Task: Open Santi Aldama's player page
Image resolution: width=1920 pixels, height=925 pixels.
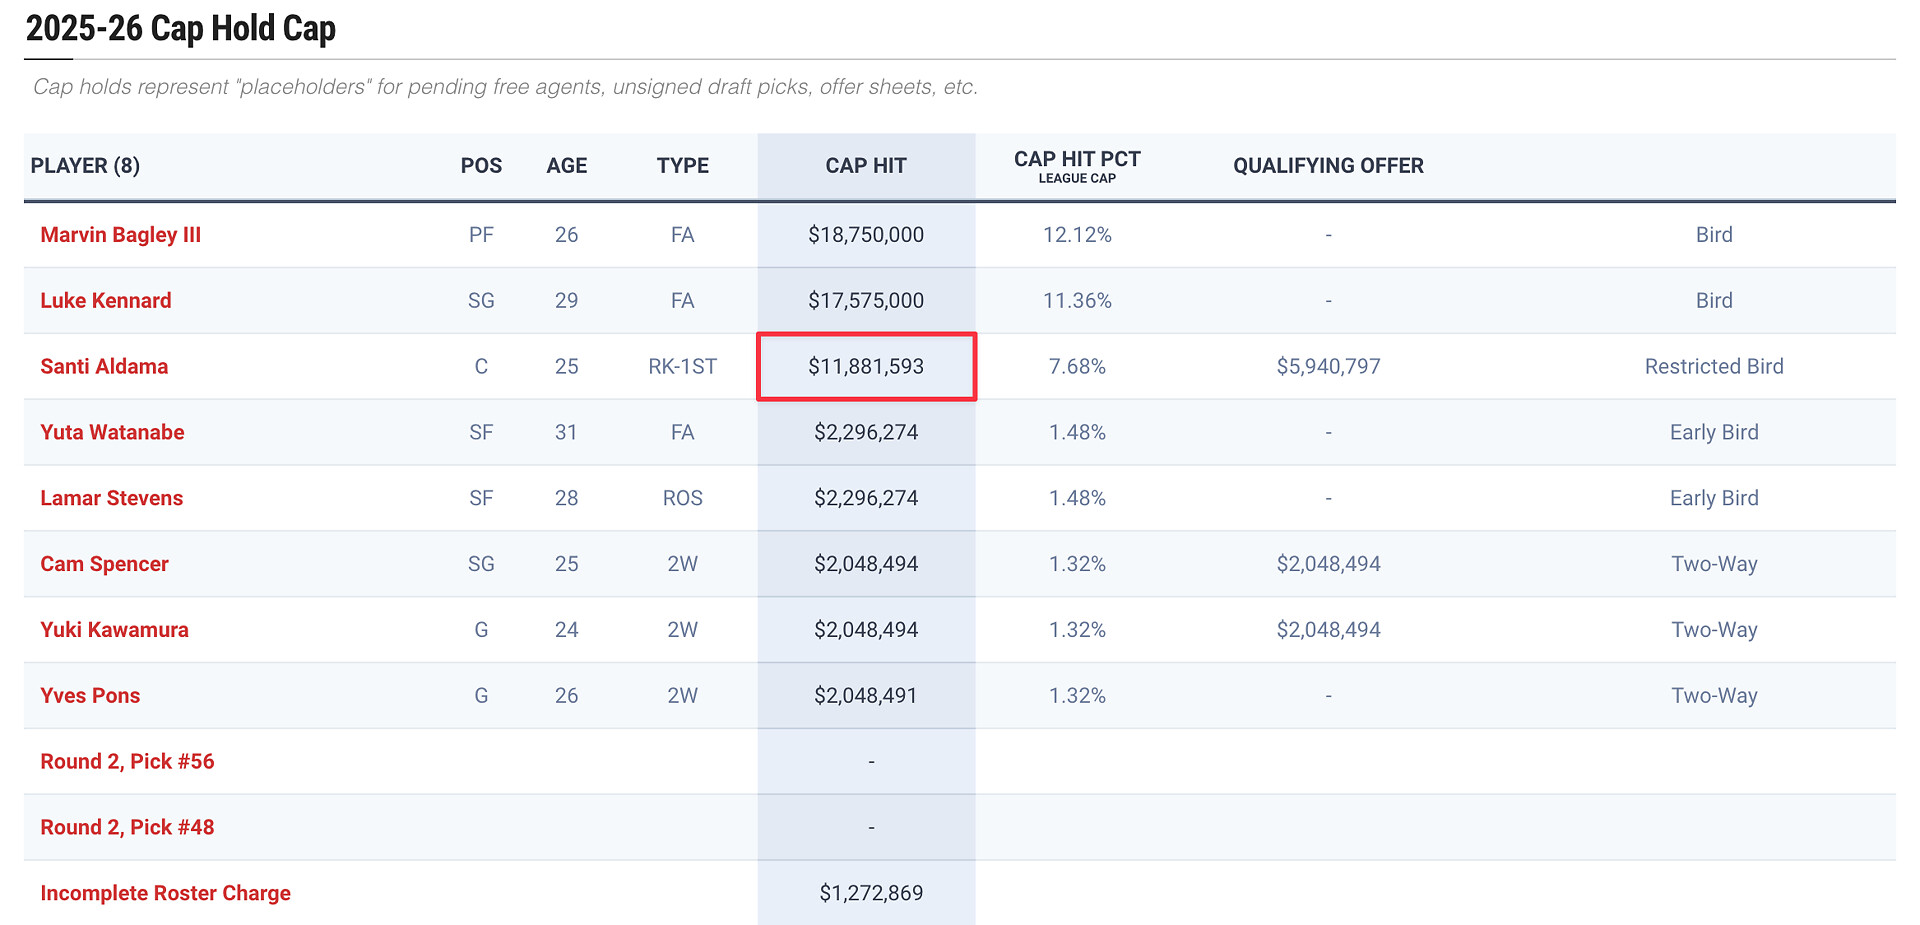Action: (104, 367)
